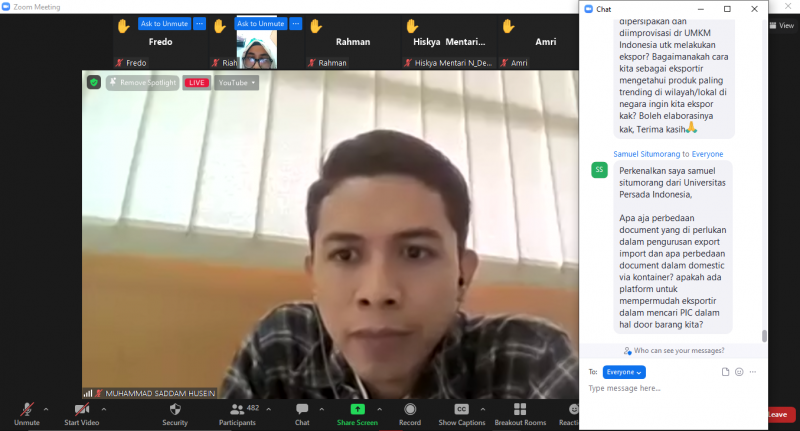Open the YouTube live stream dropdown
Screen dimensions: 800x431
tap(237, 83)
